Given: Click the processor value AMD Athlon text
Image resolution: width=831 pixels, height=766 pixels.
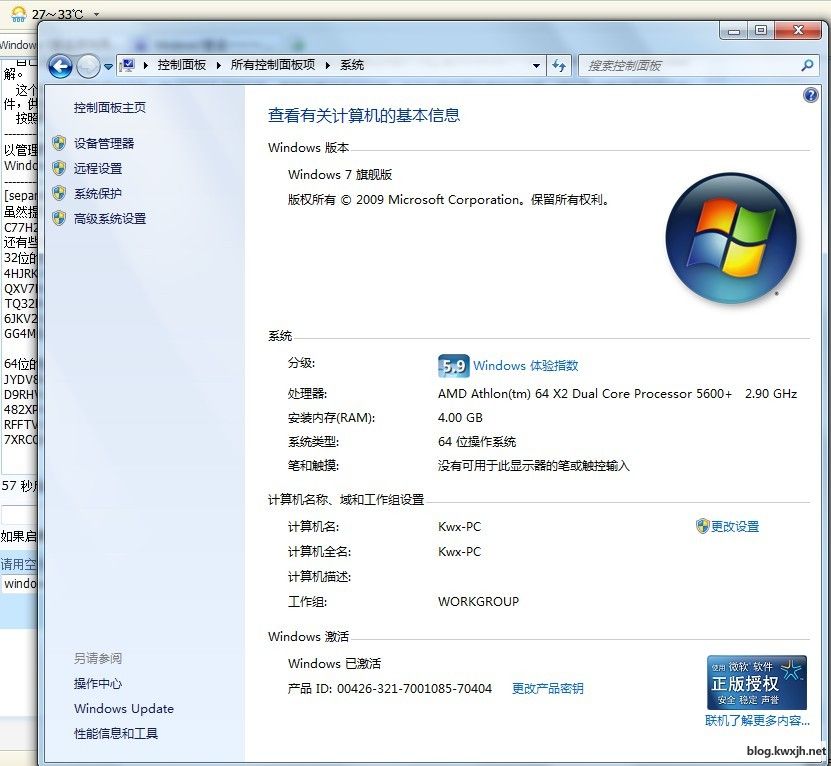Looking at the screenshot, I should click(617, 394).
